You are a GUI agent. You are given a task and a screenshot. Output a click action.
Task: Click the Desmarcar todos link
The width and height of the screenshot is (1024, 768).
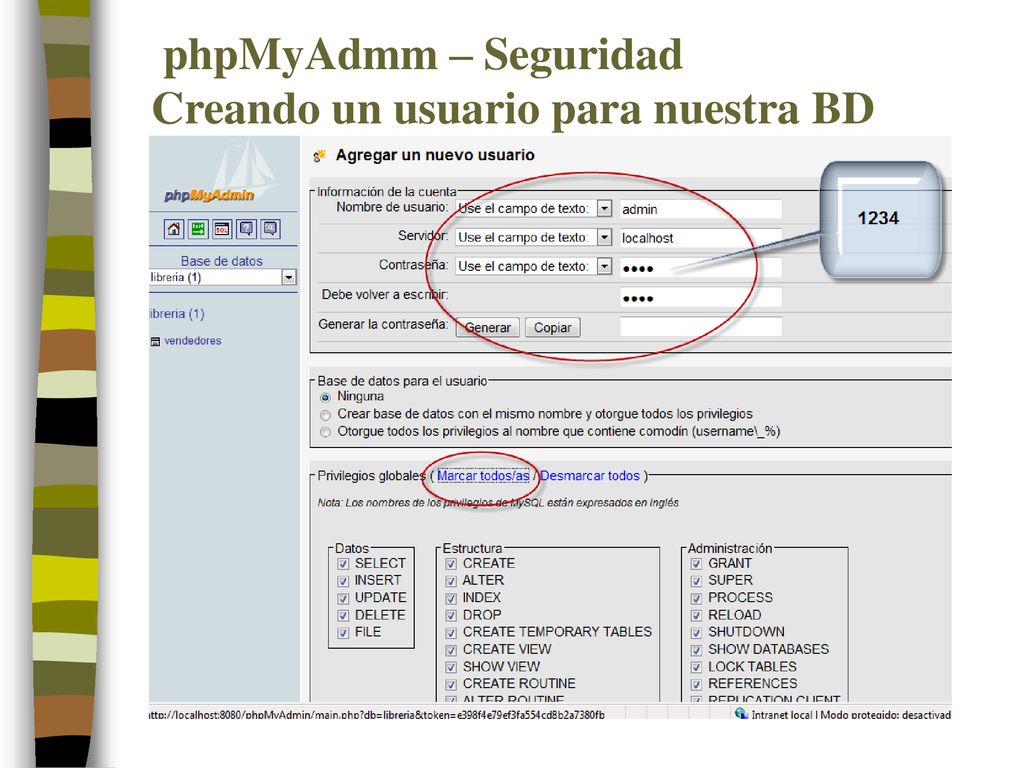pyautogui.click(x=590, y=476)
